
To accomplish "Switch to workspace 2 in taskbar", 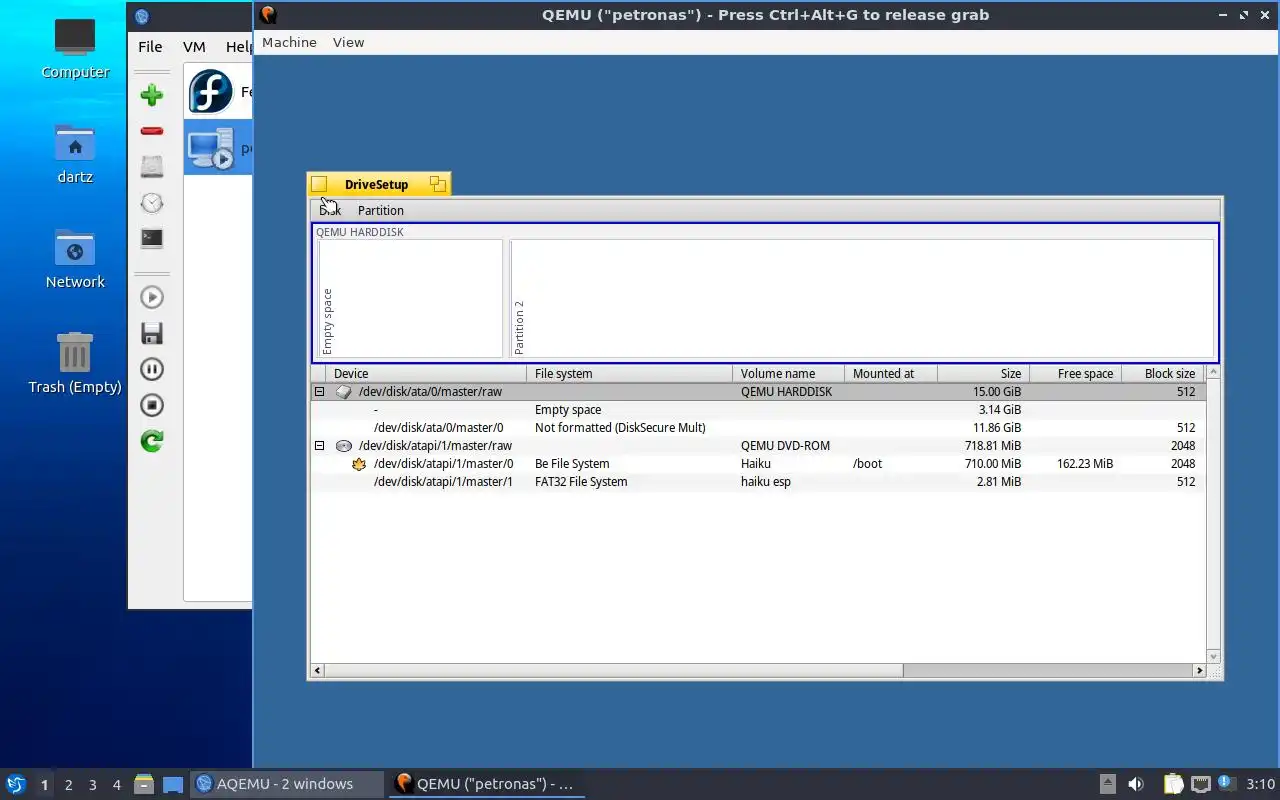I will [x=68, y=784].
